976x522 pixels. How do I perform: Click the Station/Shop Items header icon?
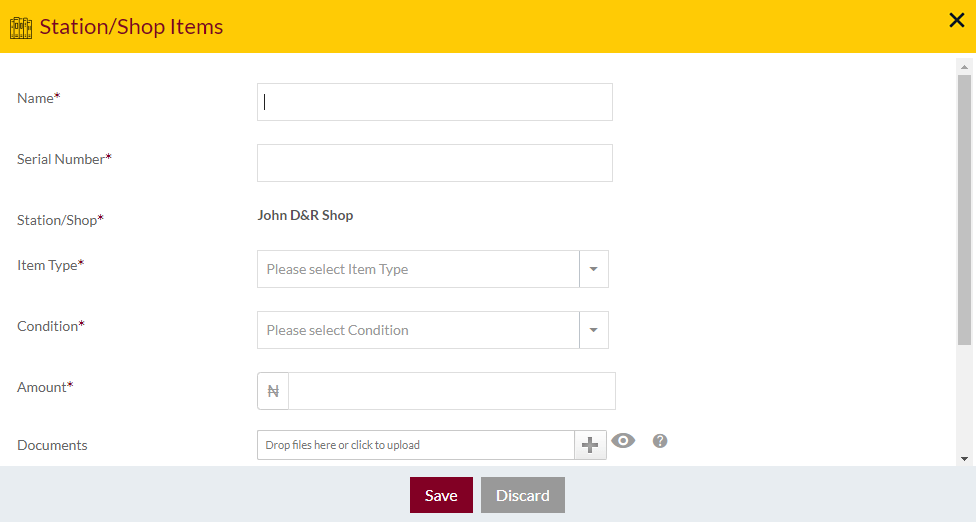pos(21,27)
